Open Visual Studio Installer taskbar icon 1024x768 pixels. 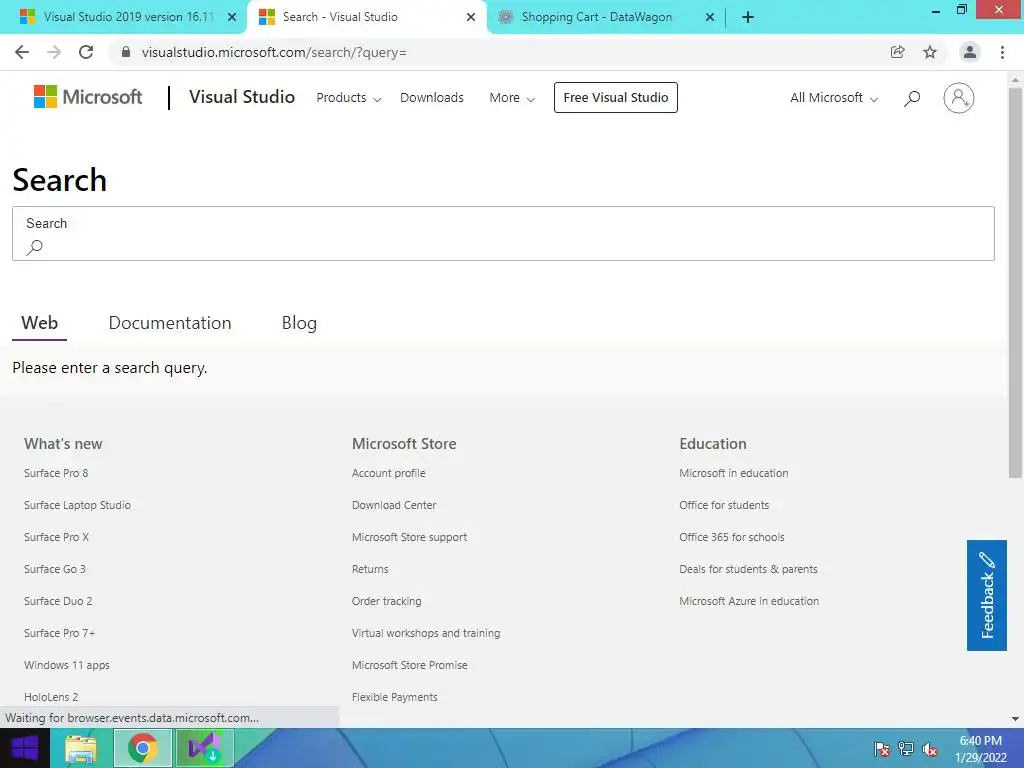tap(203, 748)
